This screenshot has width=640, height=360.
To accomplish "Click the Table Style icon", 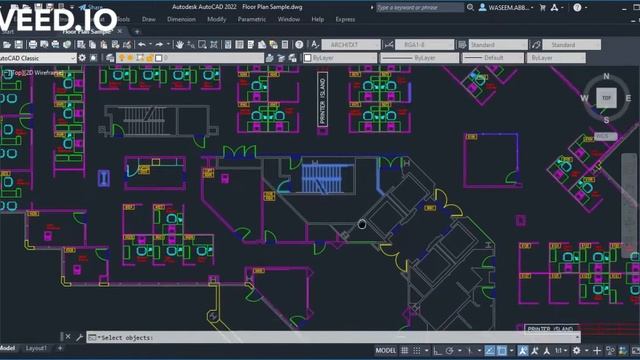I will coord(462,44).
